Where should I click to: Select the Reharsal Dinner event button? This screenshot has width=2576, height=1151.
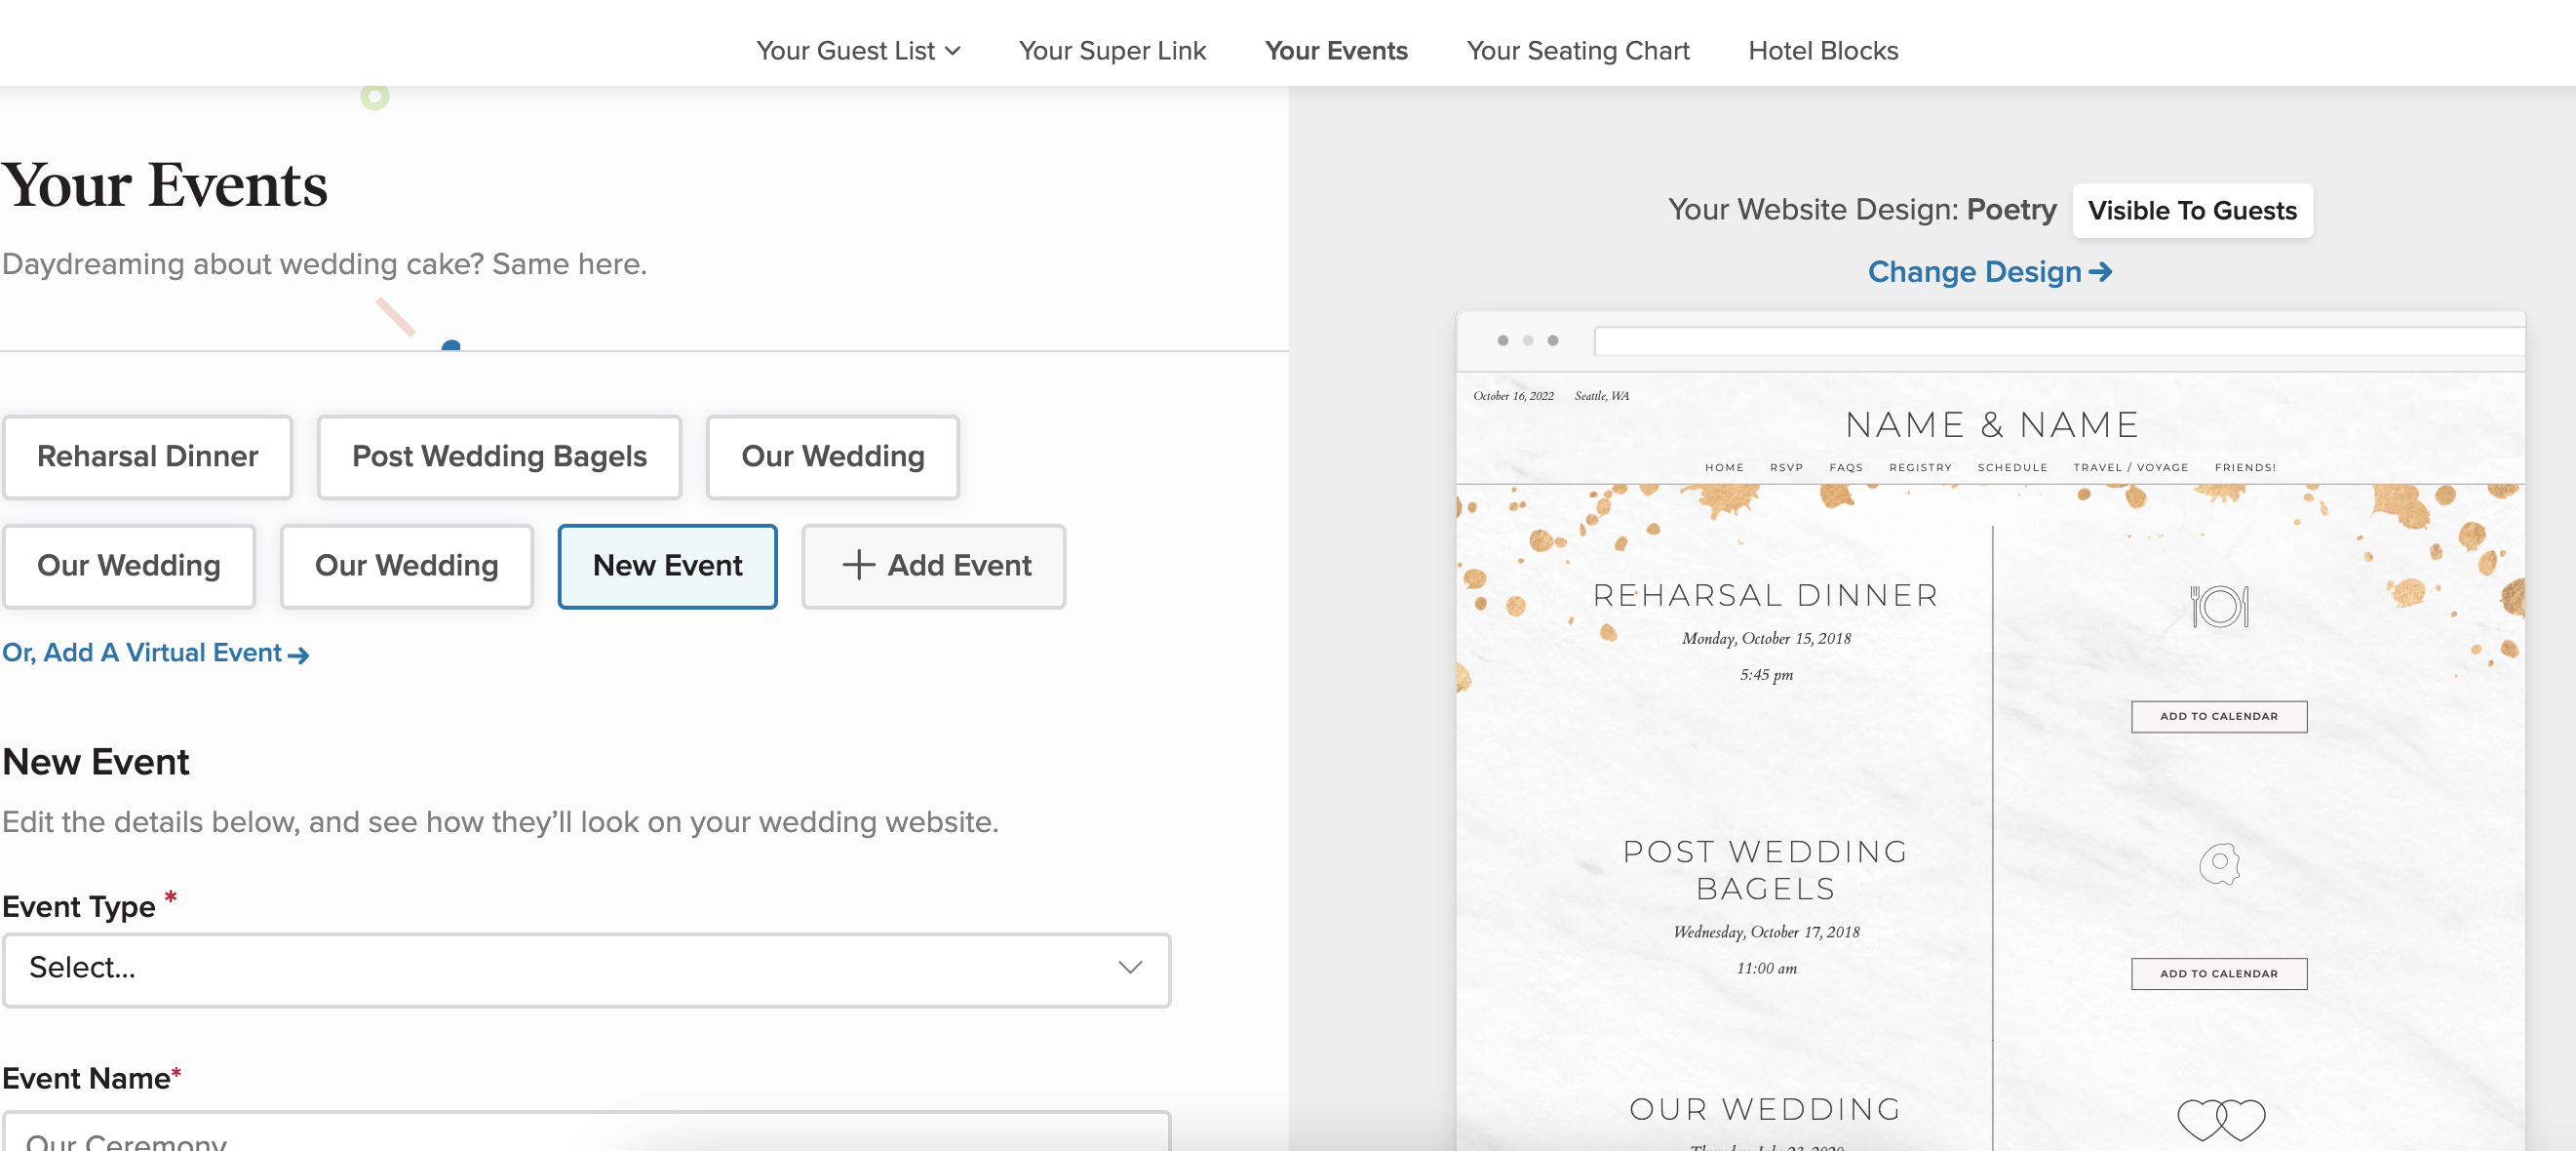(147, 457)
